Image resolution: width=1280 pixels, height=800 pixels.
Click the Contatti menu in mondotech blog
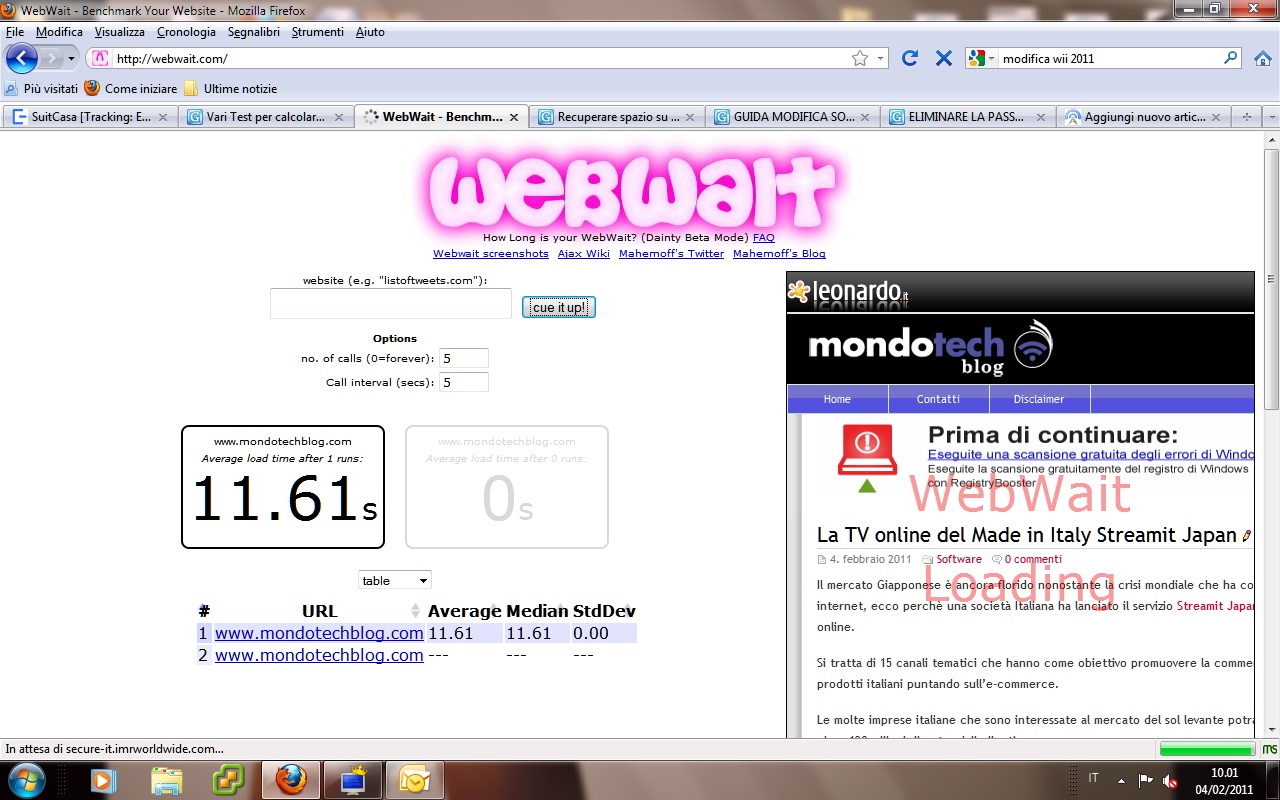coord(938,399)
